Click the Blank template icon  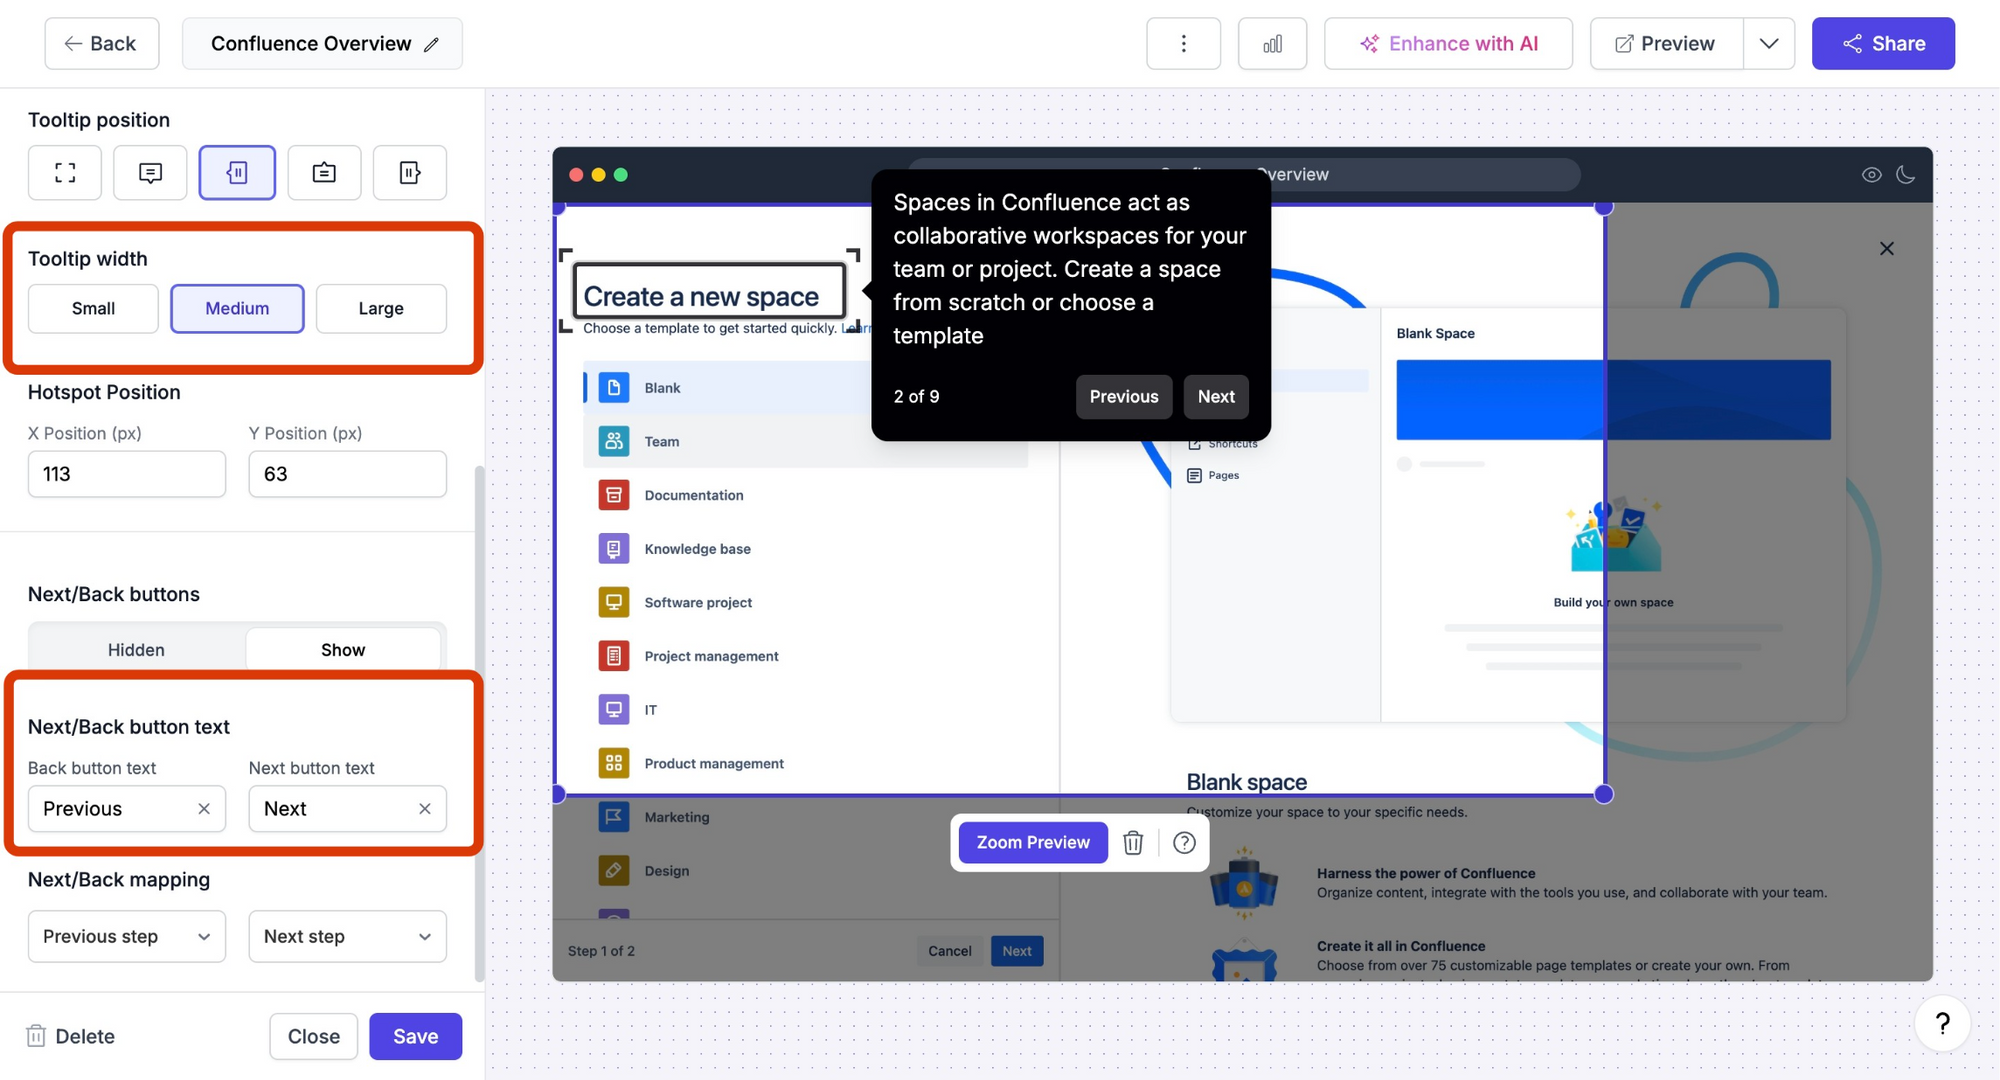pos(614,387)
